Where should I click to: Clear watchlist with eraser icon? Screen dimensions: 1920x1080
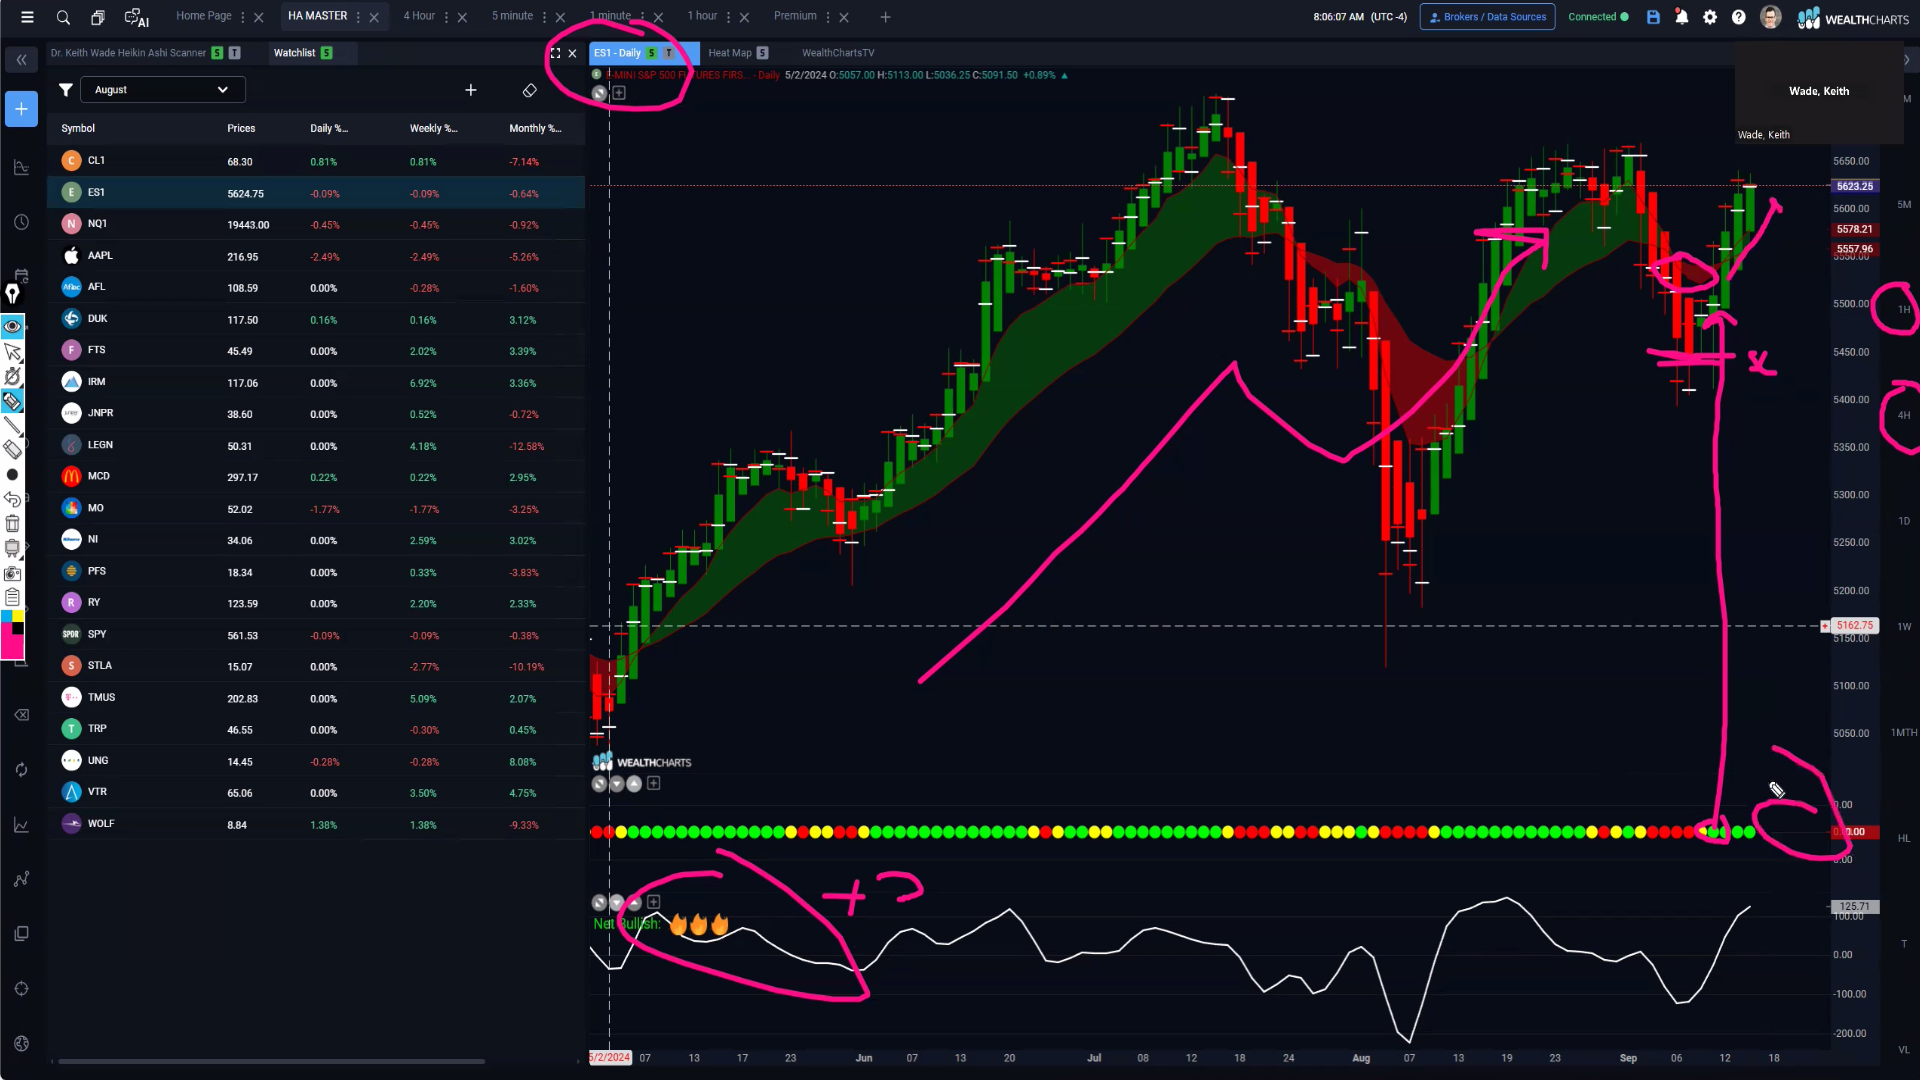click(x=530, y=90)
